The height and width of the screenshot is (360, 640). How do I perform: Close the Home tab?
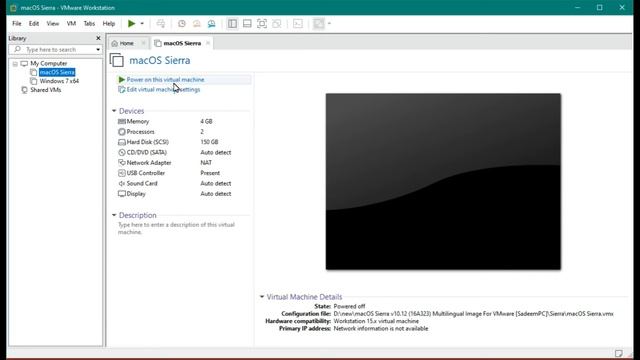click(143, 43)
